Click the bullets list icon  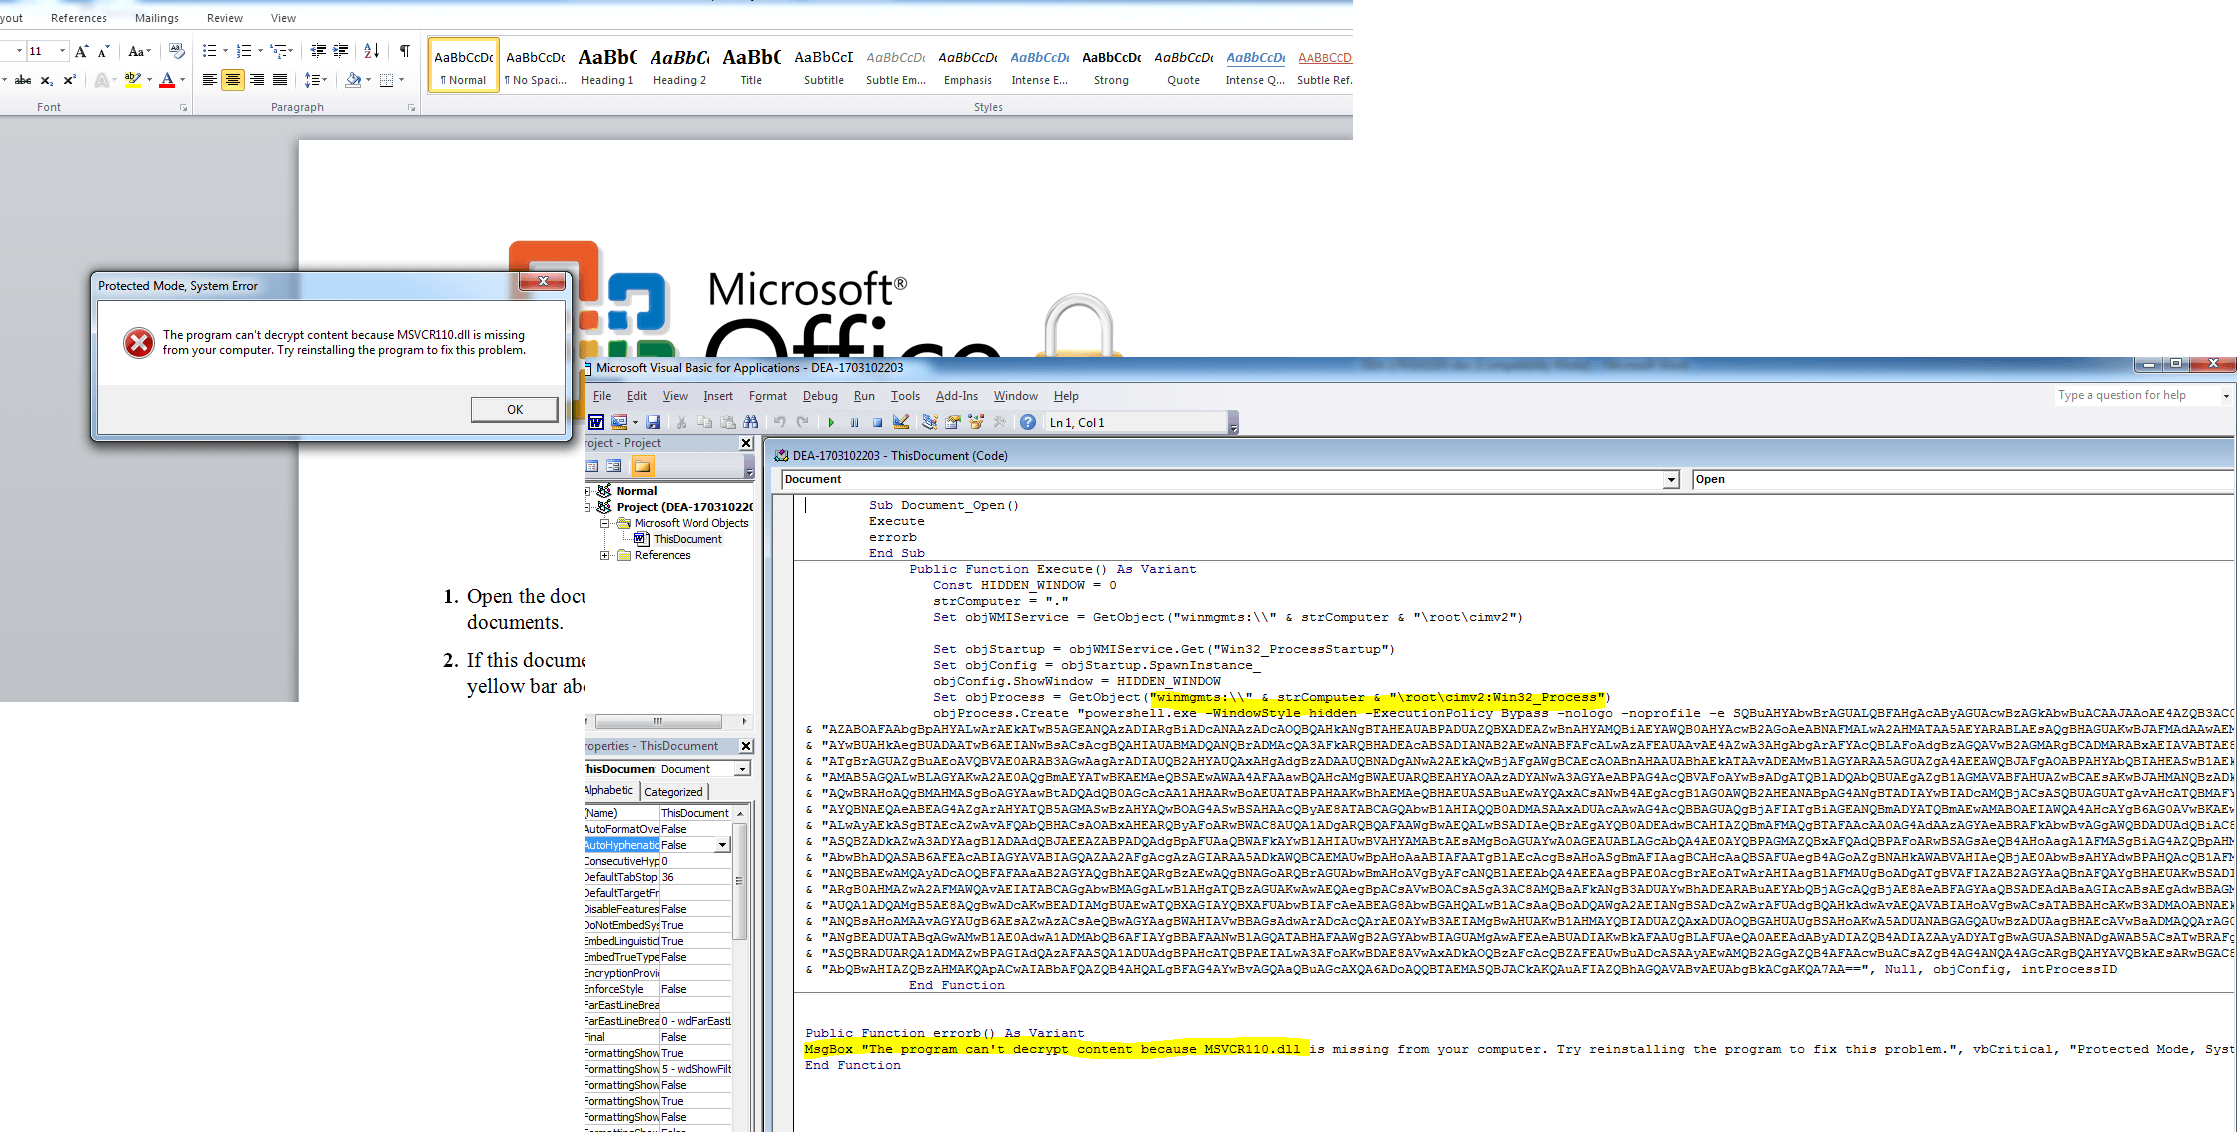pos(209,51)
